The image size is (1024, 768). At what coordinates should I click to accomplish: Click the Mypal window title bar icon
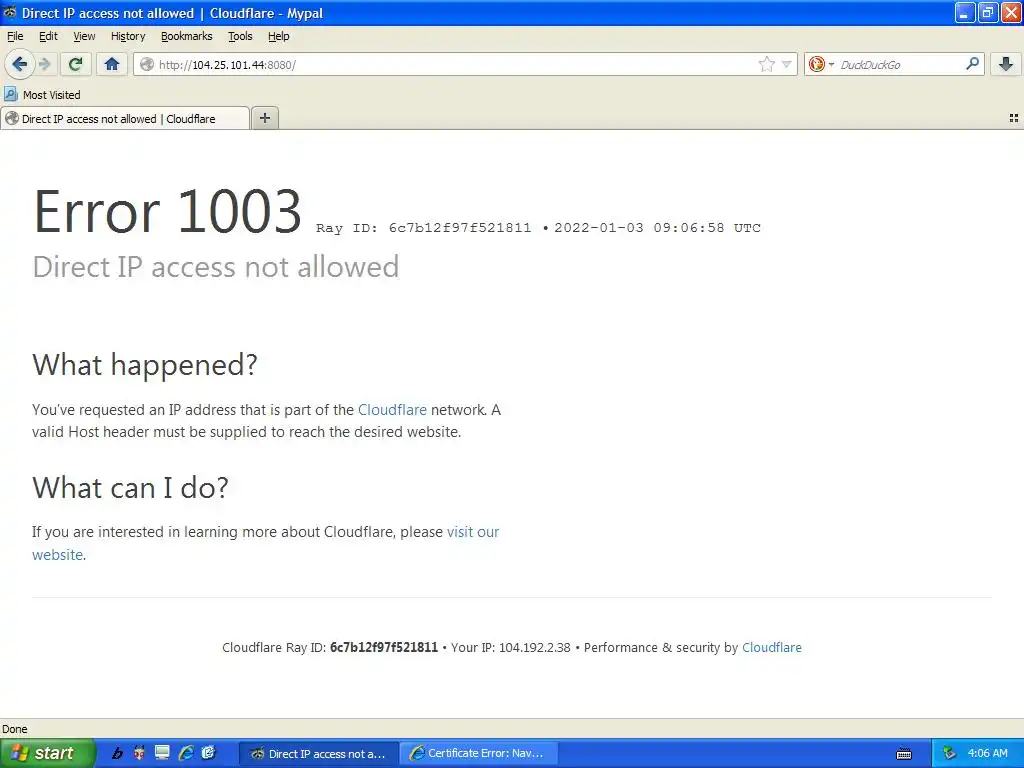point(10,13)
